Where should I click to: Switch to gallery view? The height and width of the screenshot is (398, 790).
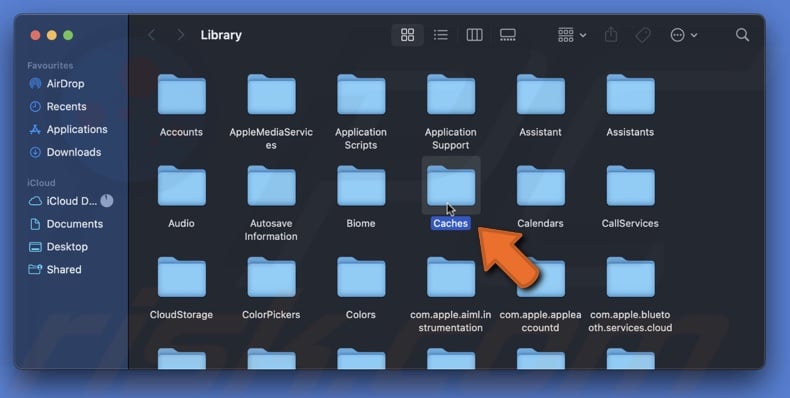[507, 35]
